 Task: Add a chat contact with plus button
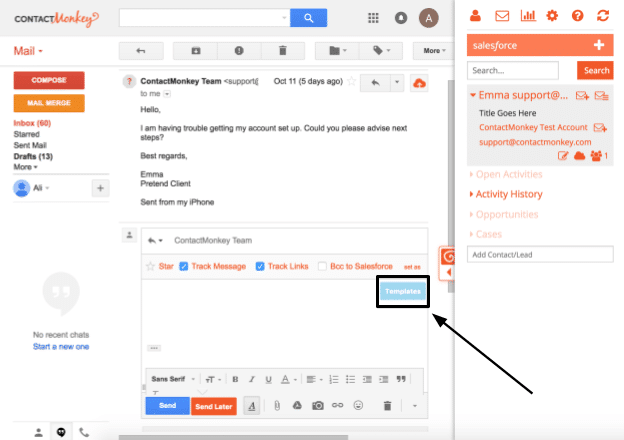(x=100, y=188)
